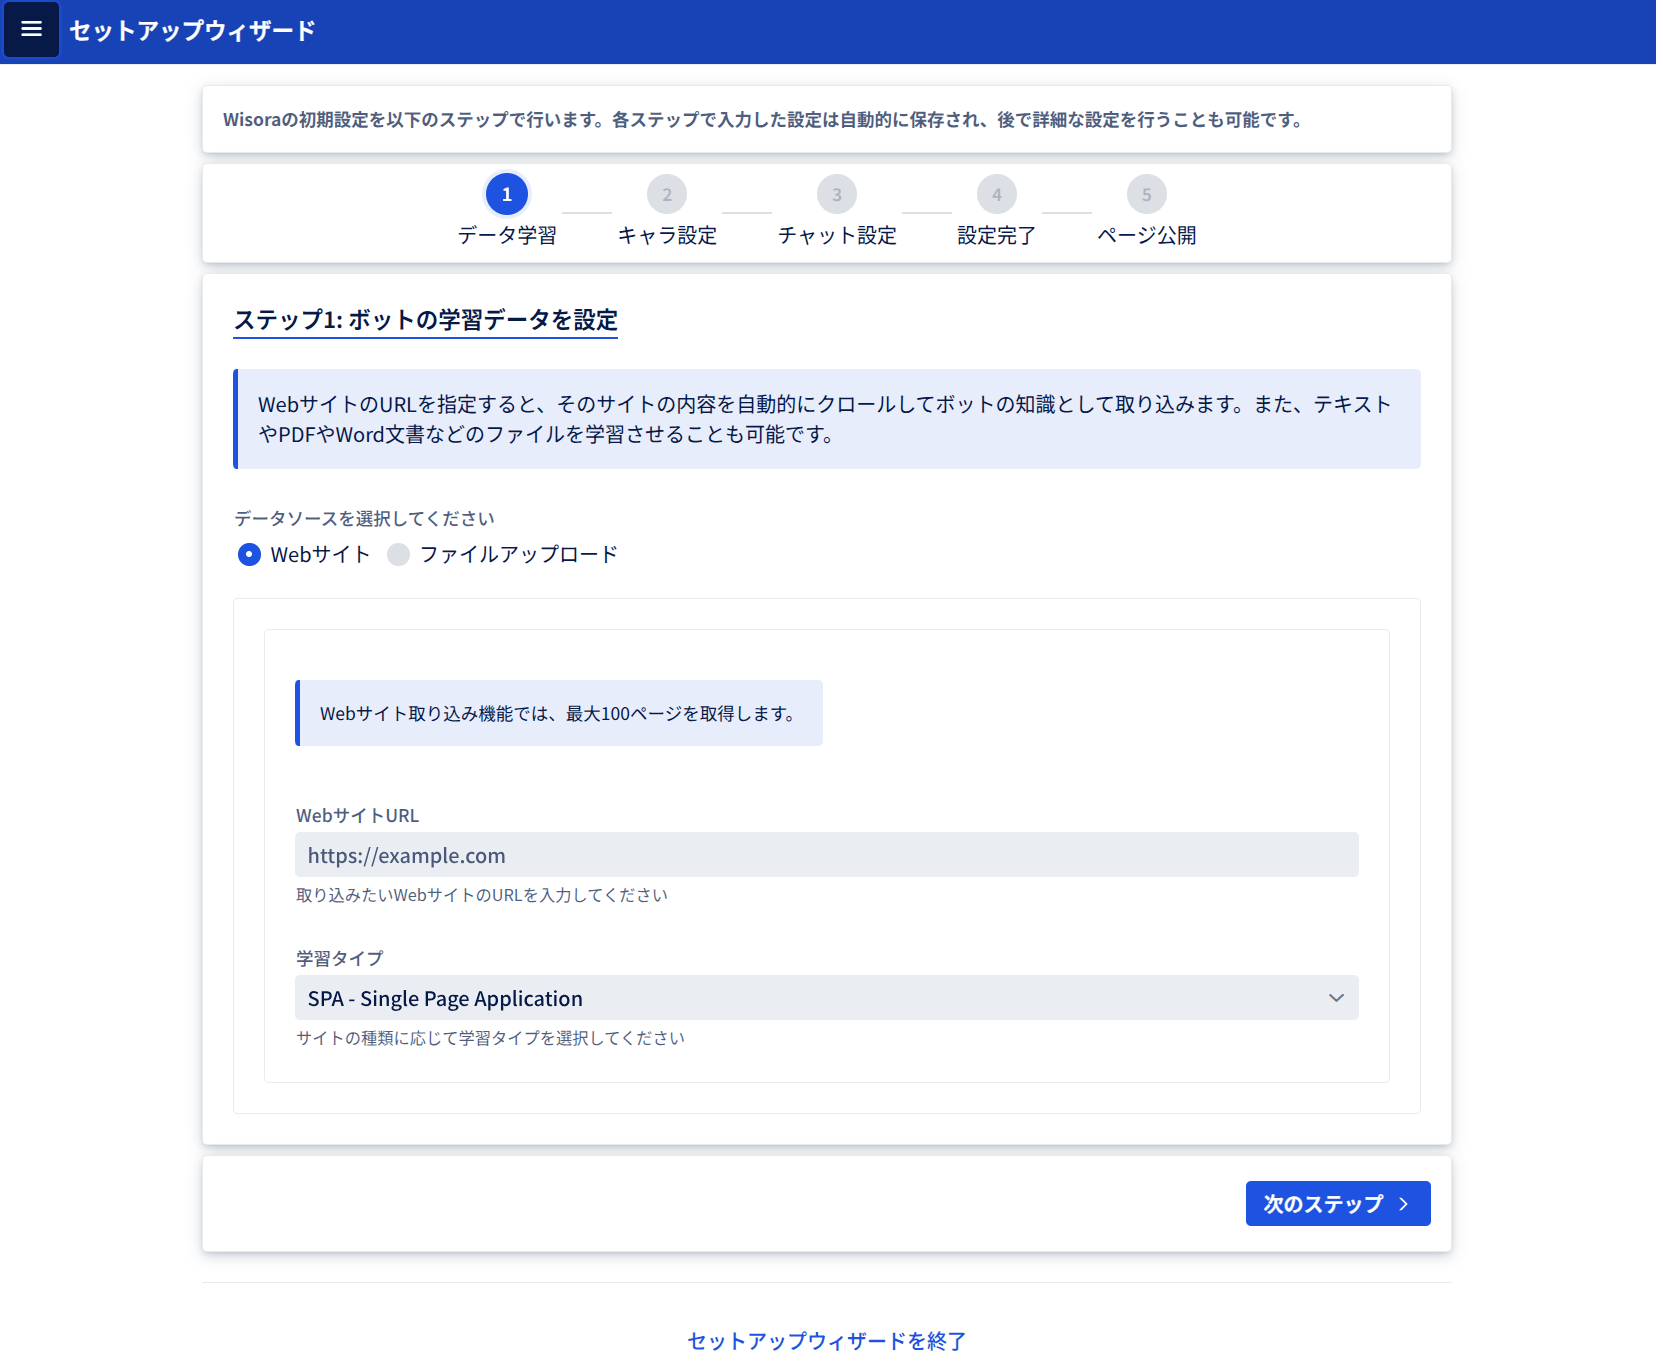Click the 学習タイプ field label
The width and height of the screenshot is (1656, 1371).
tap(340, 958)
